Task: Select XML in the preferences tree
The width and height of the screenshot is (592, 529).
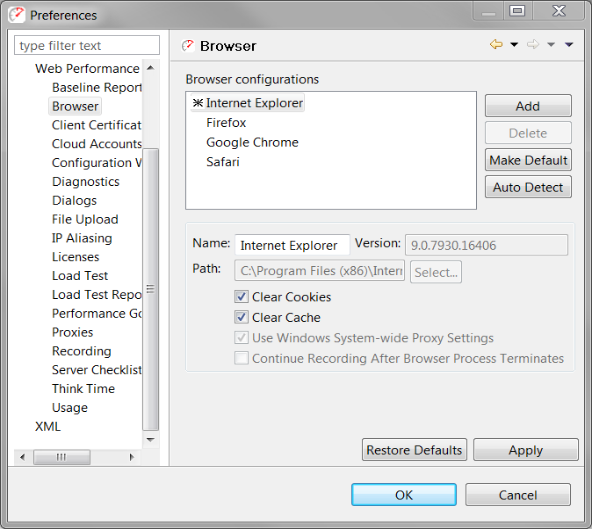Action: click(48, 426)
